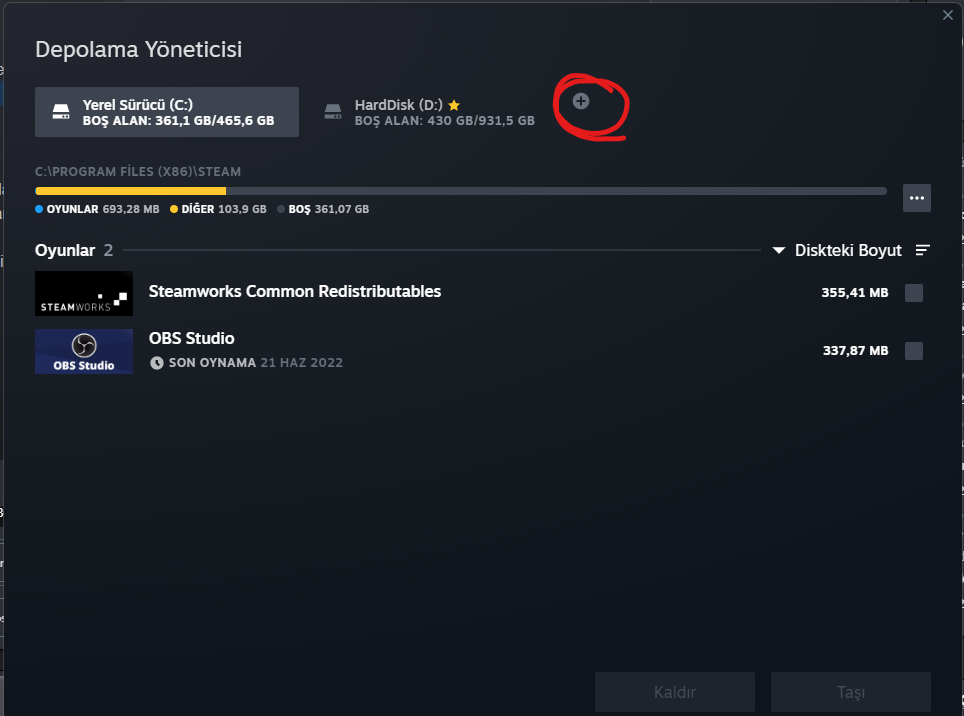The width and height of the screenshot is (964, 716).
Task: Click the Taşı button
Action: tap(850, 692)
